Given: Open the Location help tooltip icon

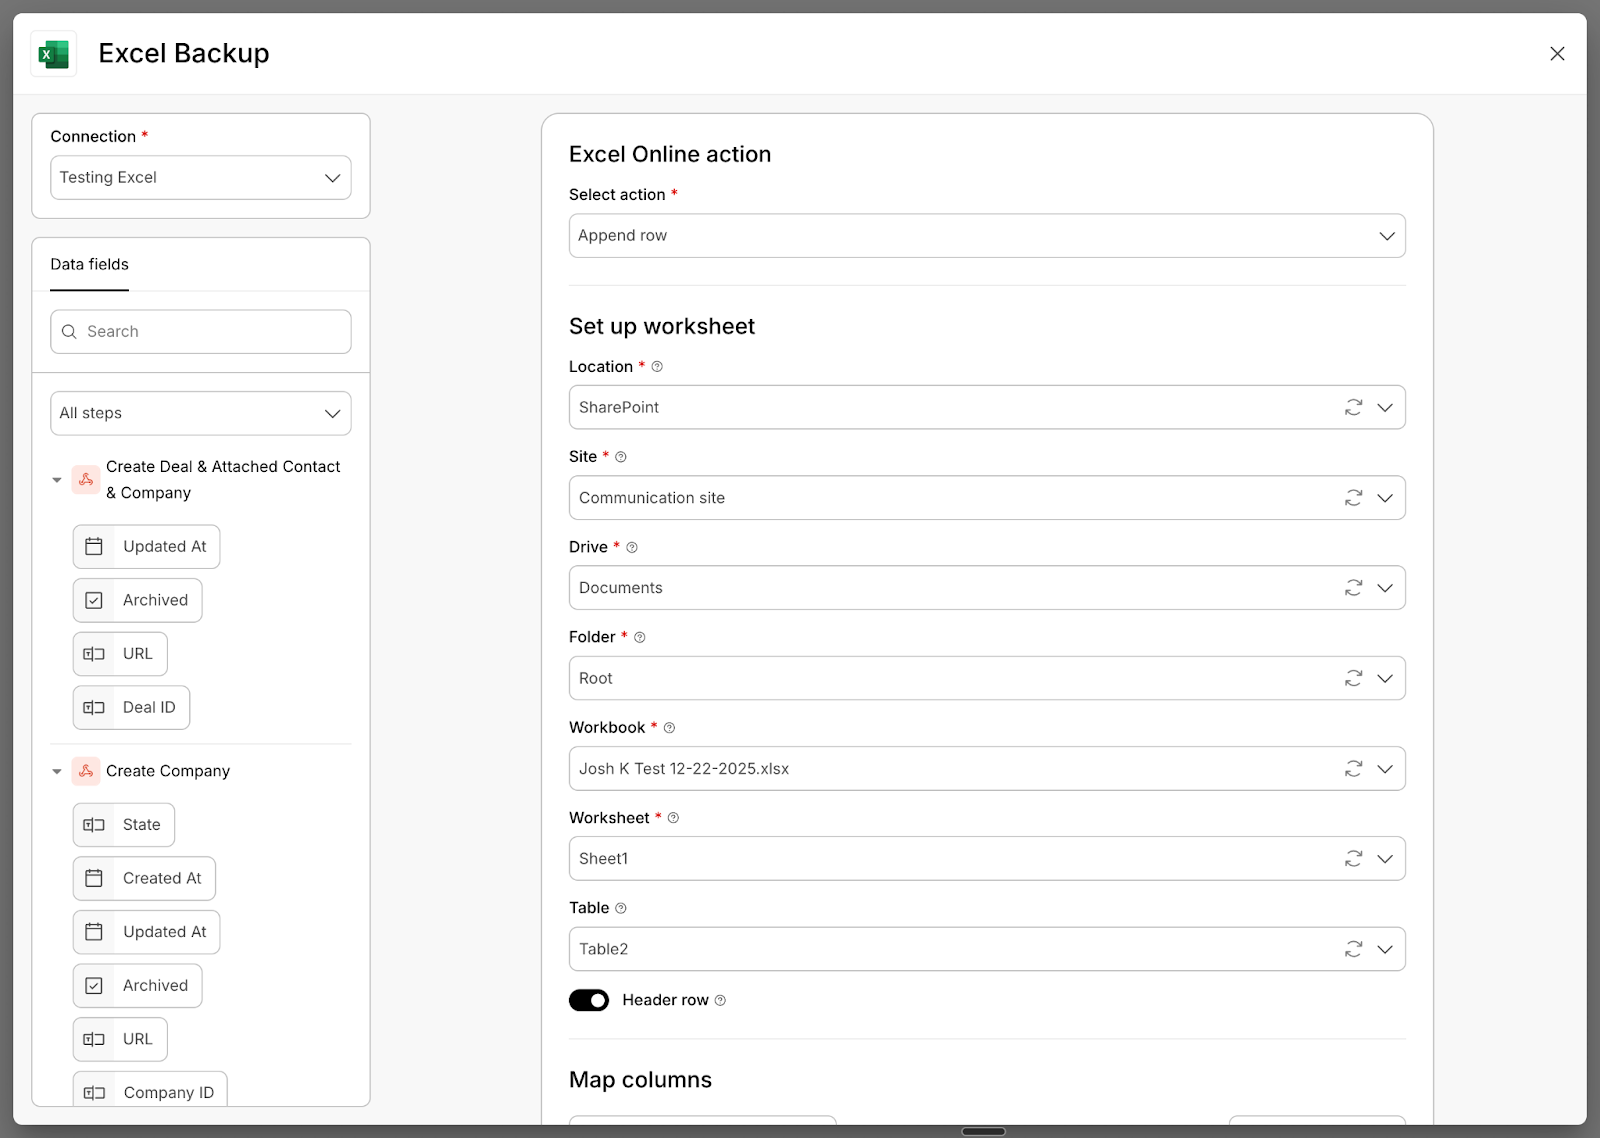Looking at the screenshot, I should point(657,367).
